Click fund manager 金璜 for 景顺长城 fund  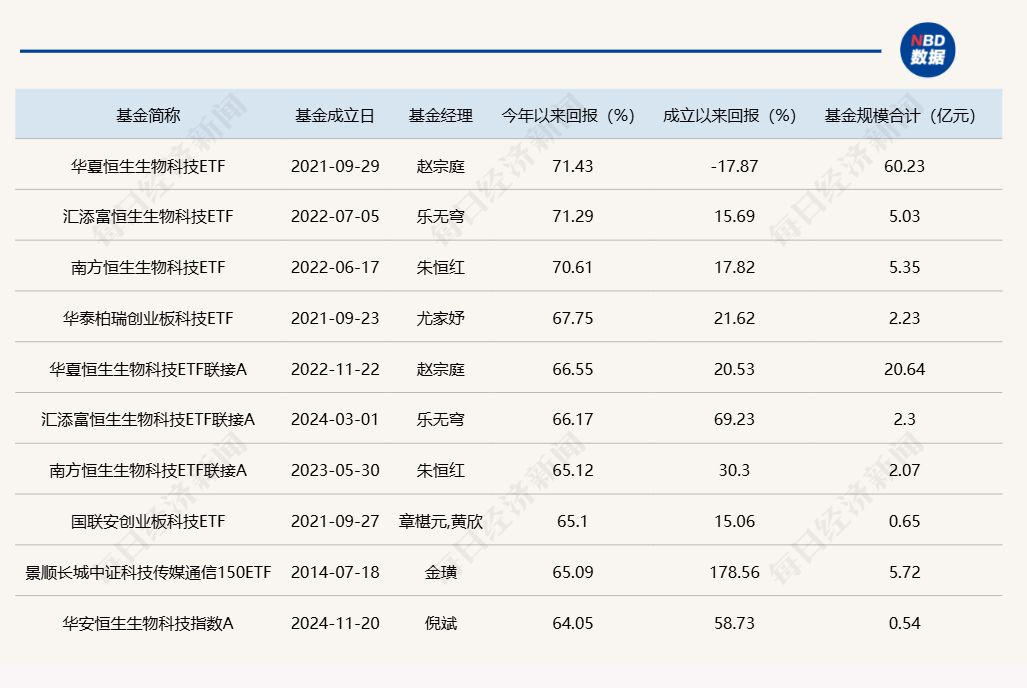click(440, 572)
